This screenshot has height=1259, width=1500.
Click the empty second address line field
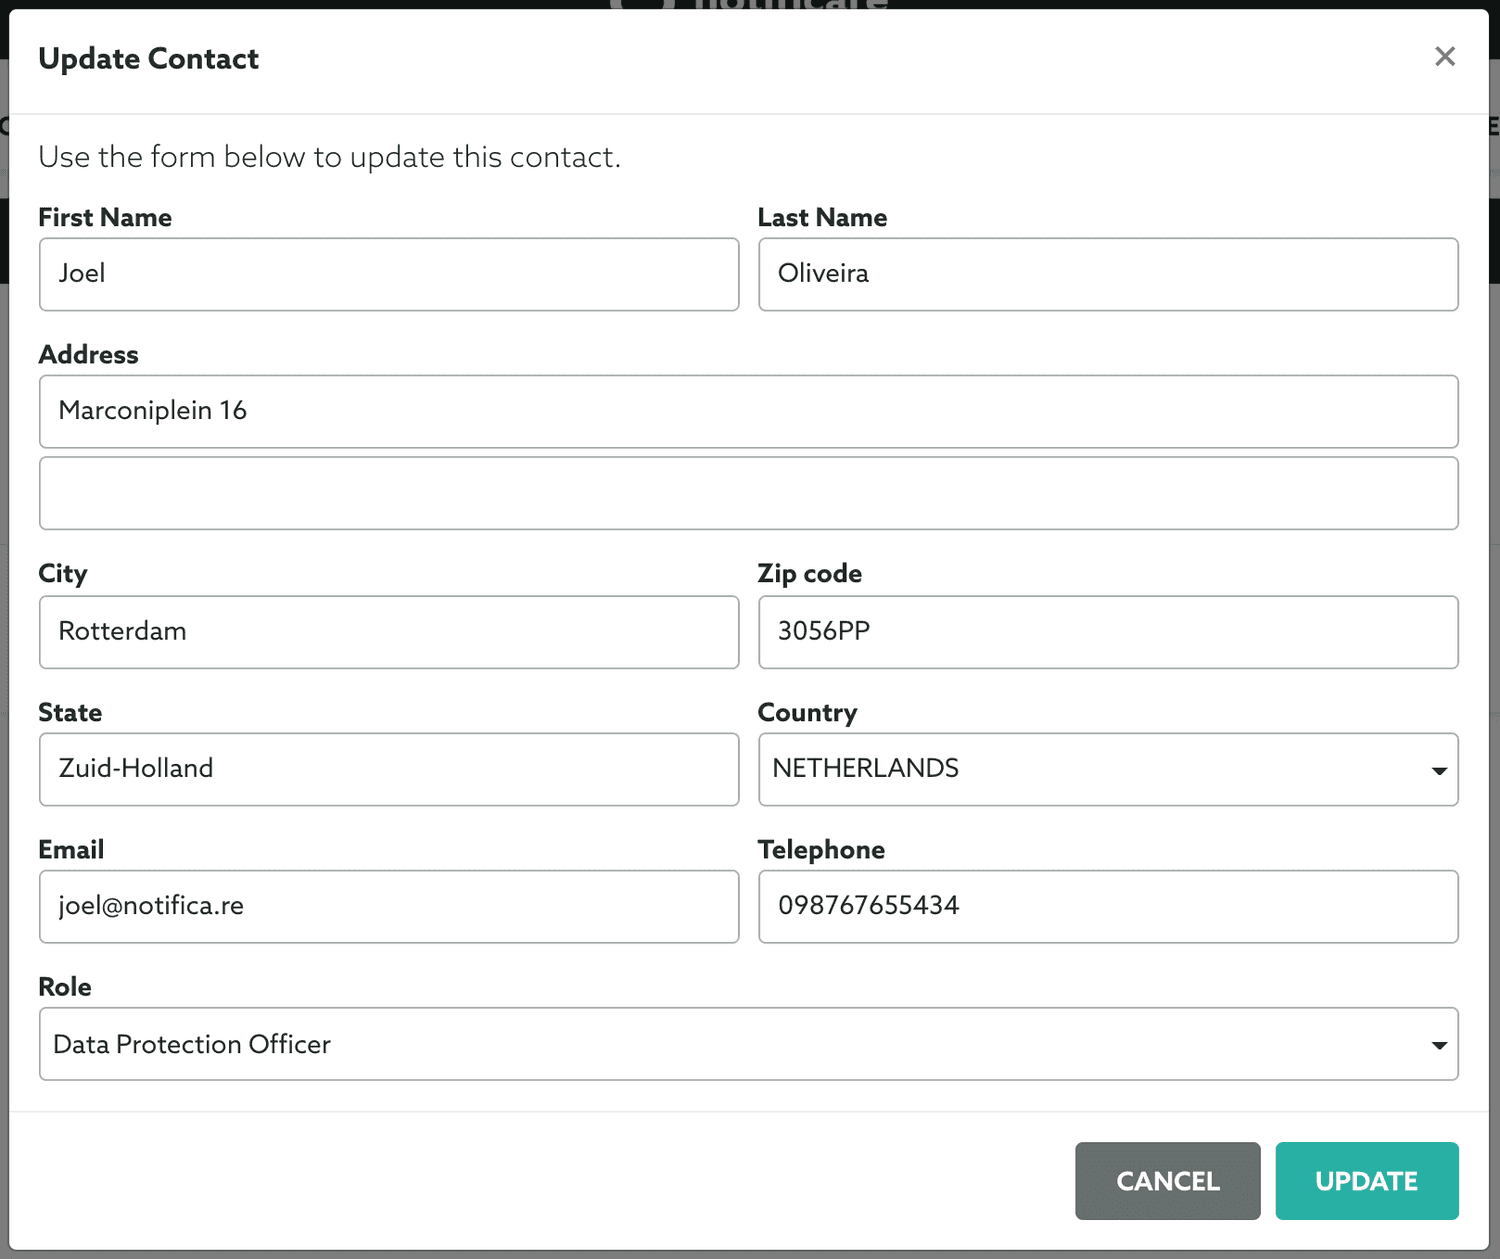pyautogui.click(x=748, y=493)
